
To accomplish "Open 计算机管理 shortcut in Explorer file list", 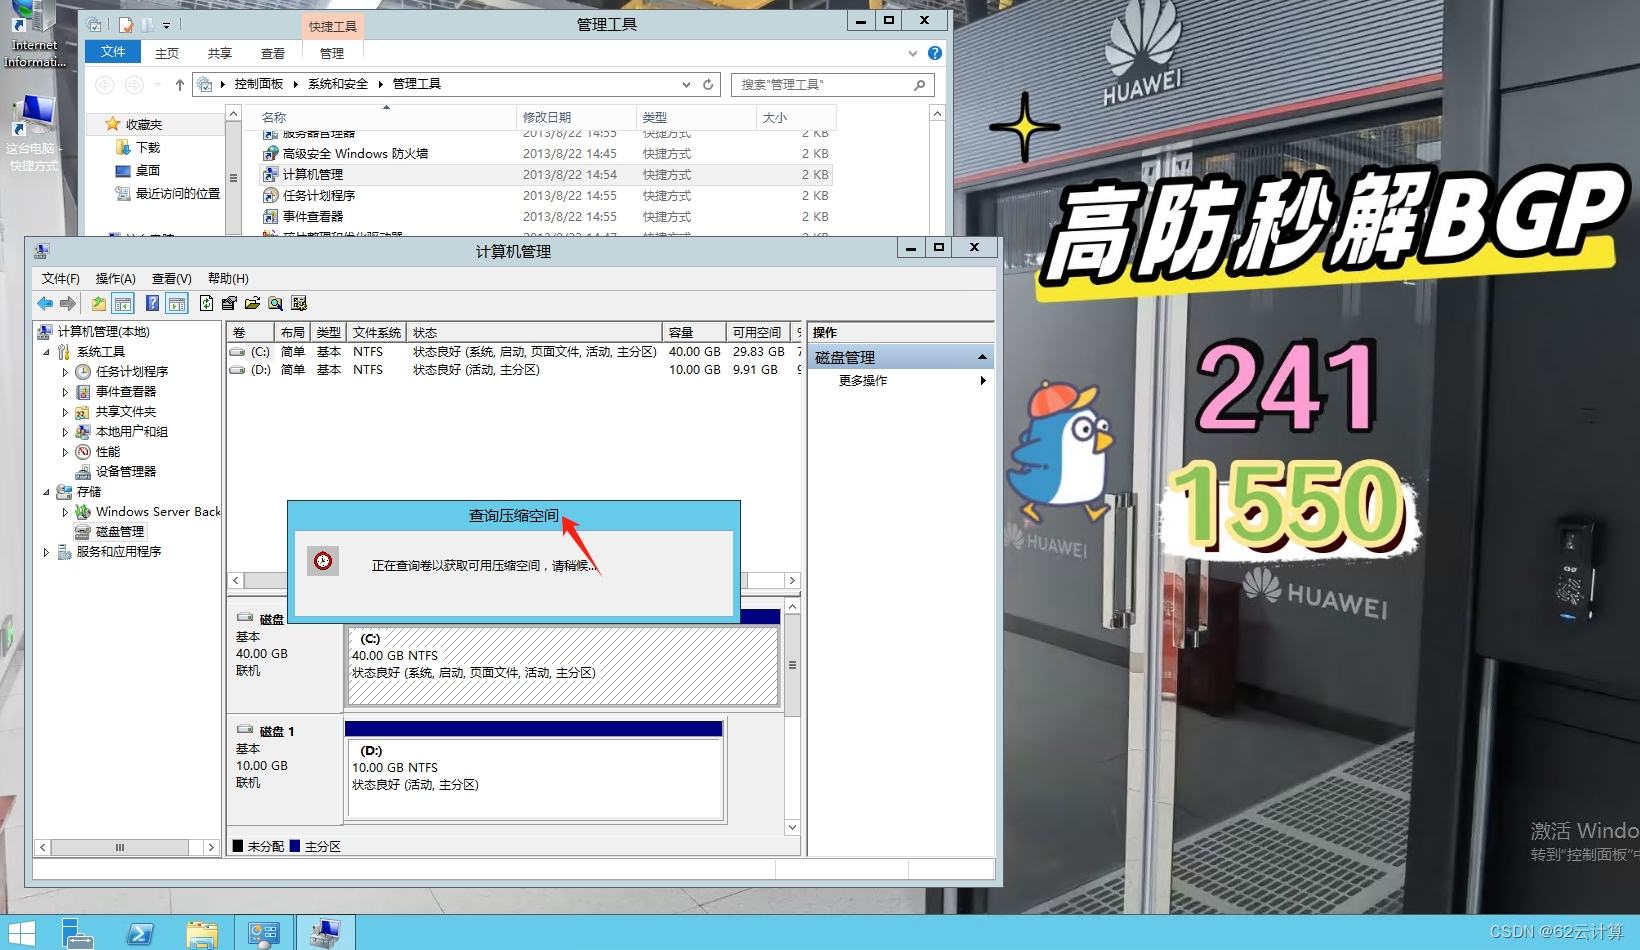I will [312, 175].
